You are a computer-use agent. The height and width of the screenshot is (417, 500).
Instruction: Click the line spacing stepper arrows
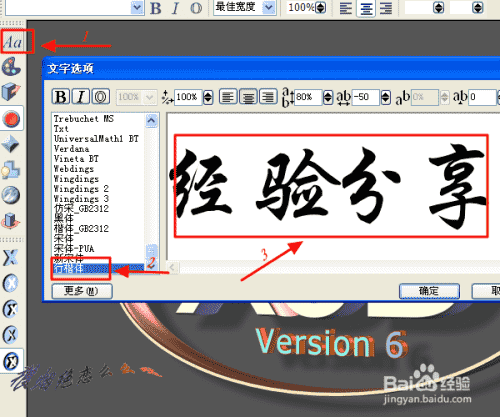coord(328,97)
